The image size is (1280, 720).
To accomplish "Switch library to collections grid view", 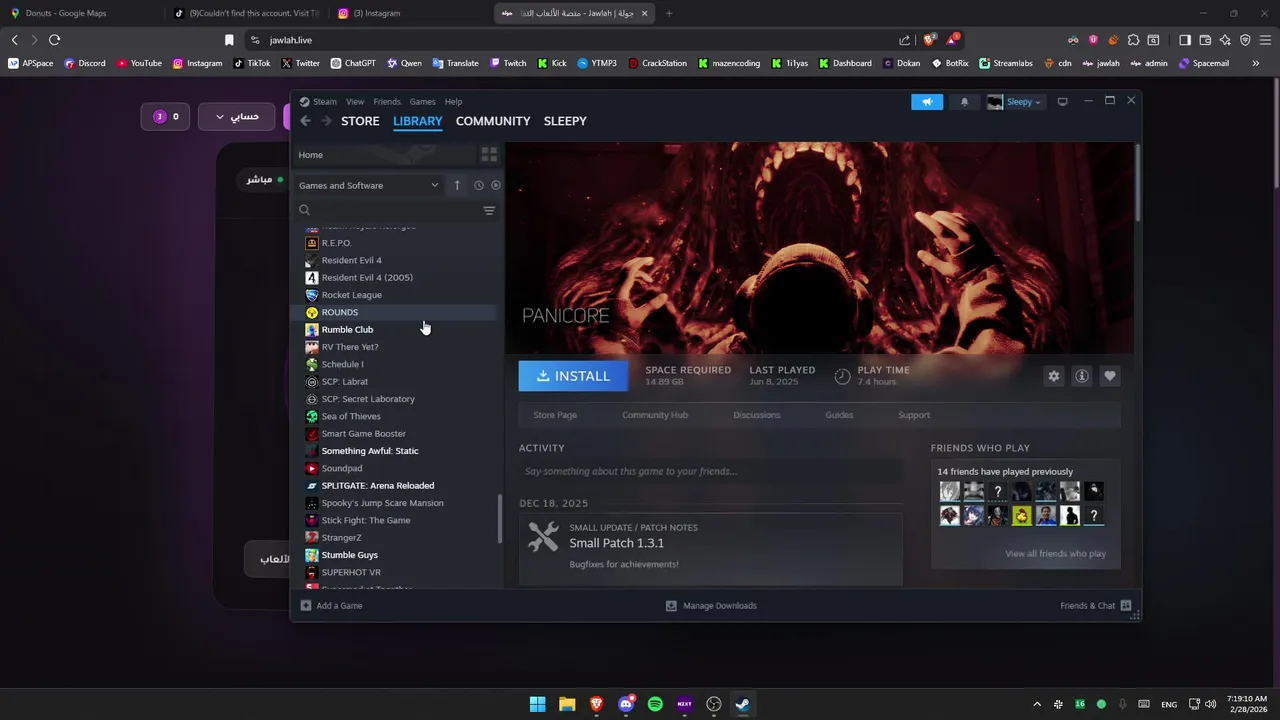I will point(489,155).
